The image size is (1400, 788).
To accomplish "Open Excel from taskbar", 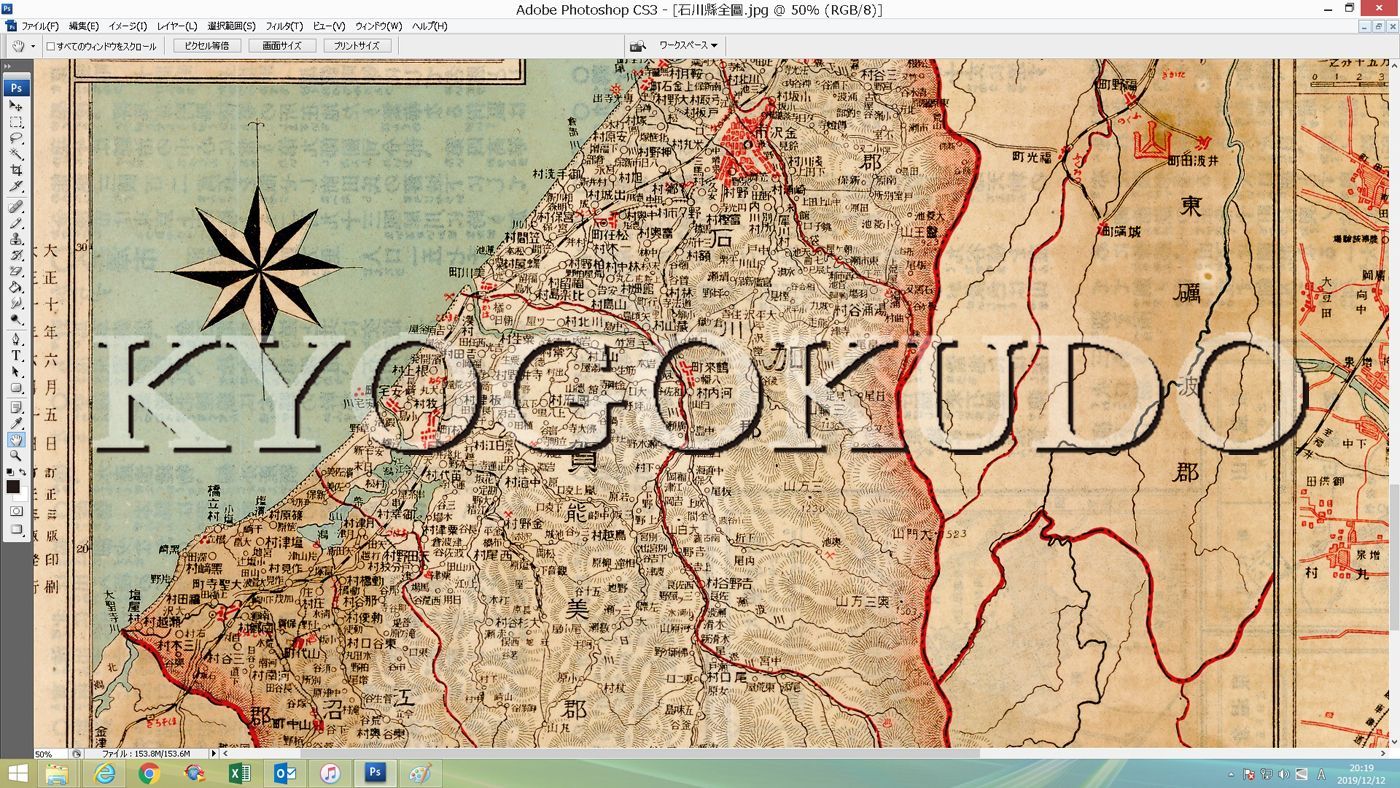I will (239, 774).
